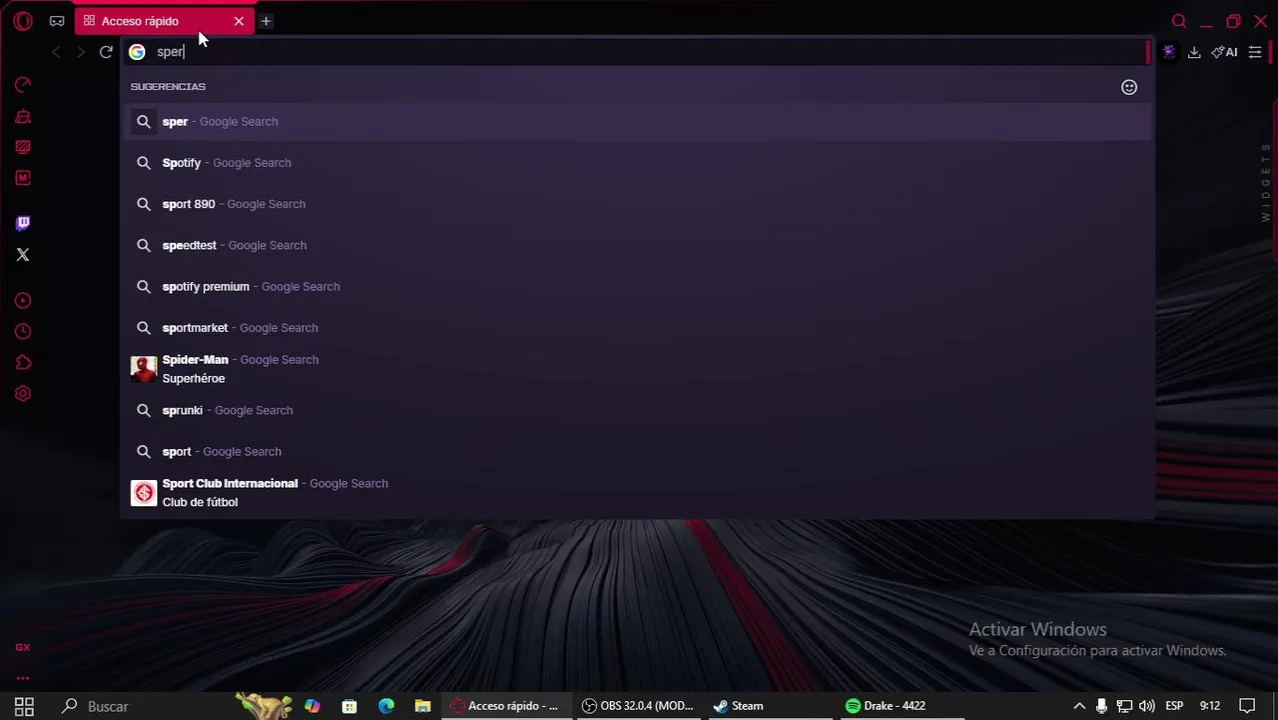This screenshot has height=720, width=1278.
Task: Select the Spider-Man Superhéroe suggestion
Action: coord(638,369)
